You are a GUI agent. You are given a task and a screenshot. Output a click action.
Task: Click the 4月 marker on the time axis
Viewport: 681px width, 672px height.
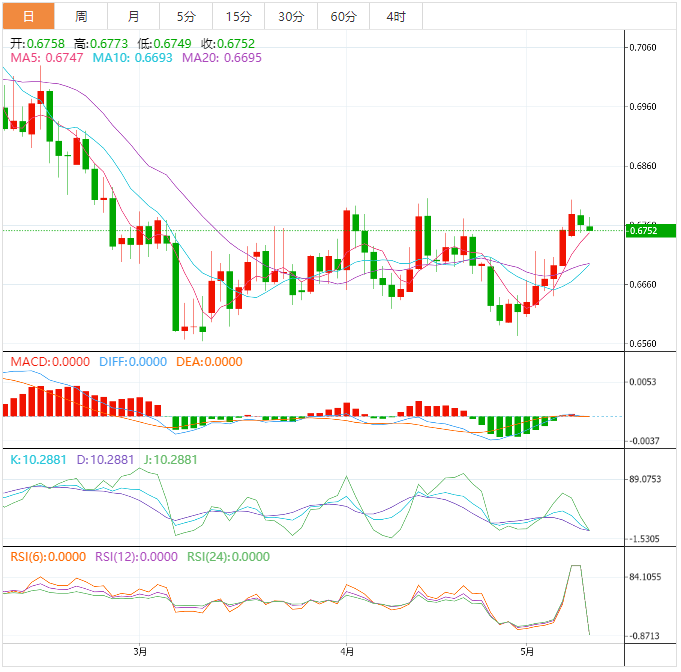pos(345,652)
